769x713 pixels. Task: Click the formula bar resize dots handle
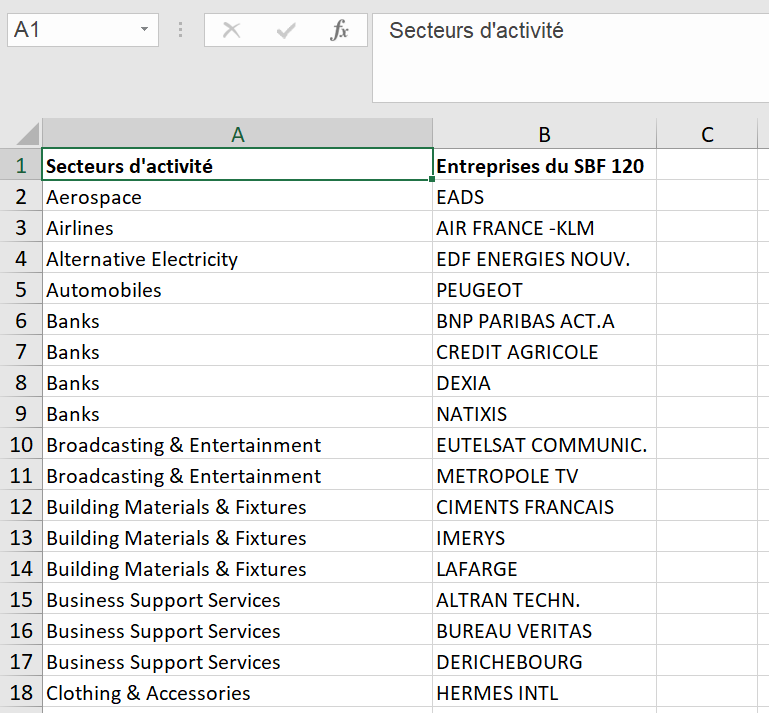tap(181, 31)
